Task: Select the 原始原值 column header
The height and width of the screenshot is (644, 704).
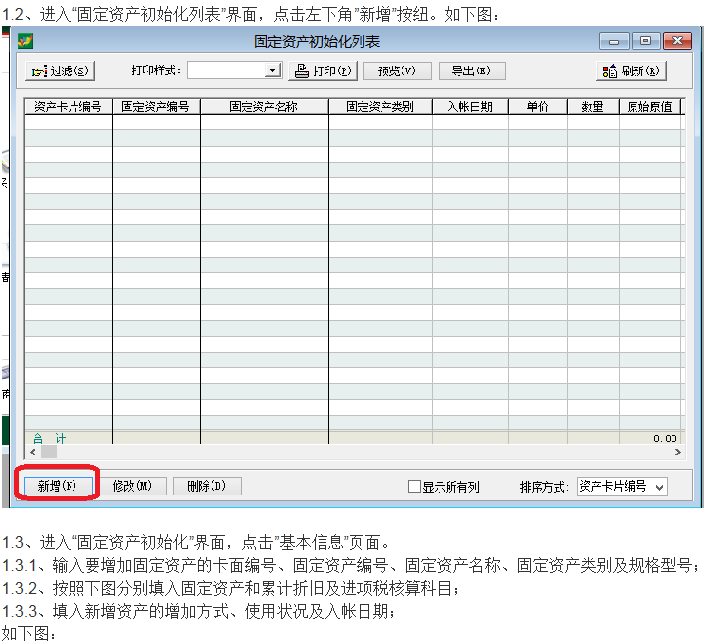Action: tap(650, 107)
